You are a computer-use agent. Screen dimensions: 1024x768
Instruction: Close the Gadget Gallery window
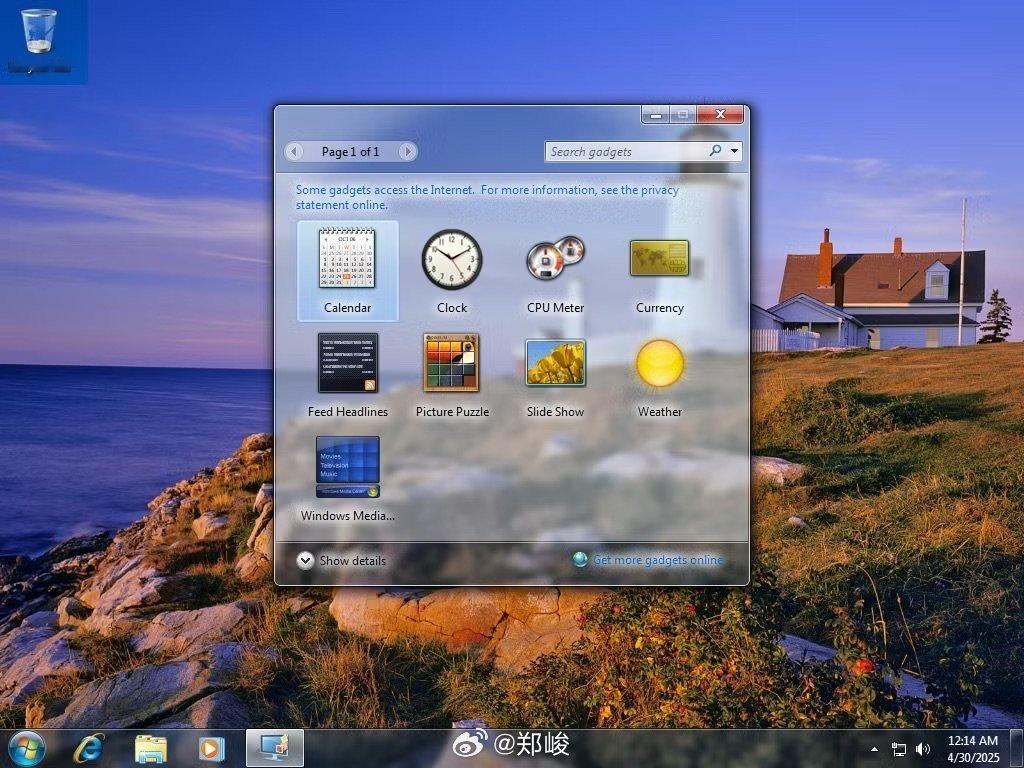(720, 114)
